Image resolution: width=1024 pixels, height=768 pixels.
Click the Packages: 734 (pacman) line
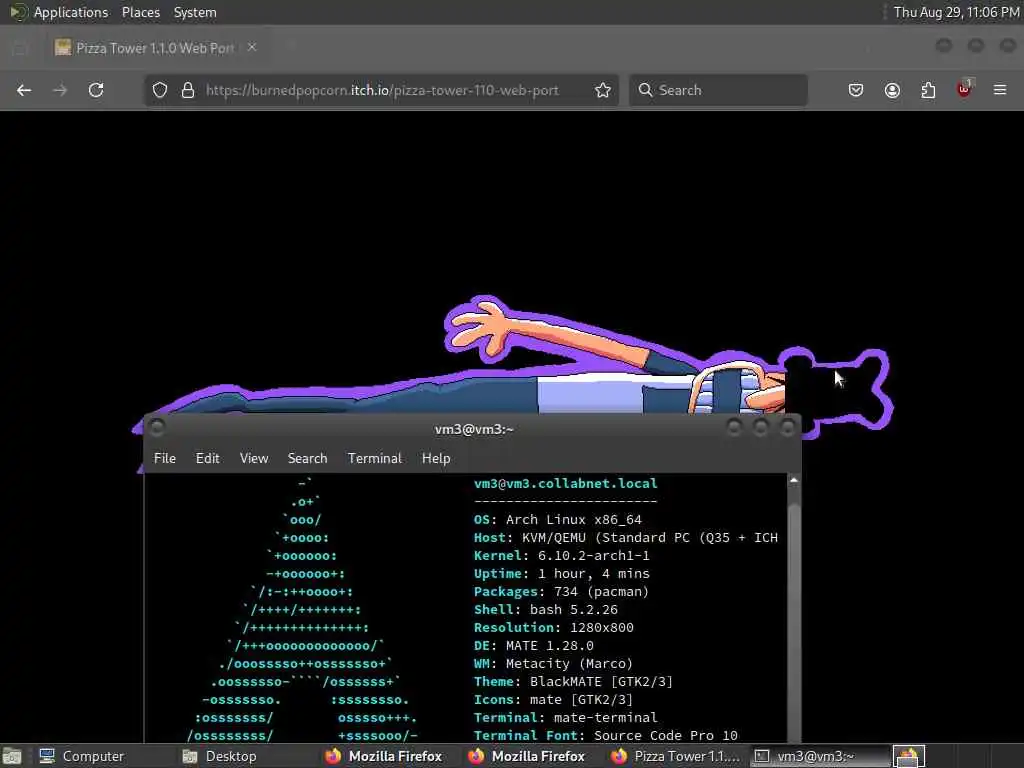pyautogui.click(x=562, y=592)
